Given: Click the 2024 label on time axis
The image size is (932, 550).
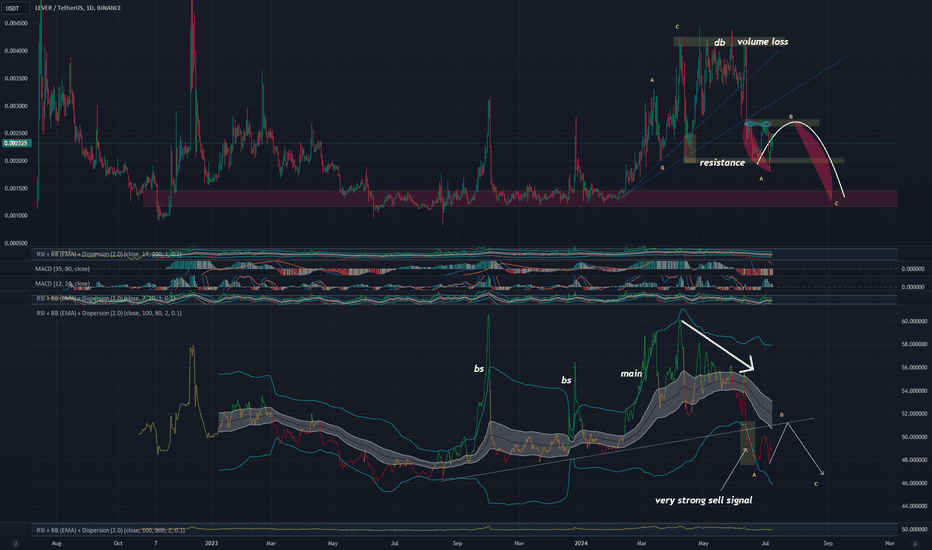Looking at the screenshot, I should 581,543.
